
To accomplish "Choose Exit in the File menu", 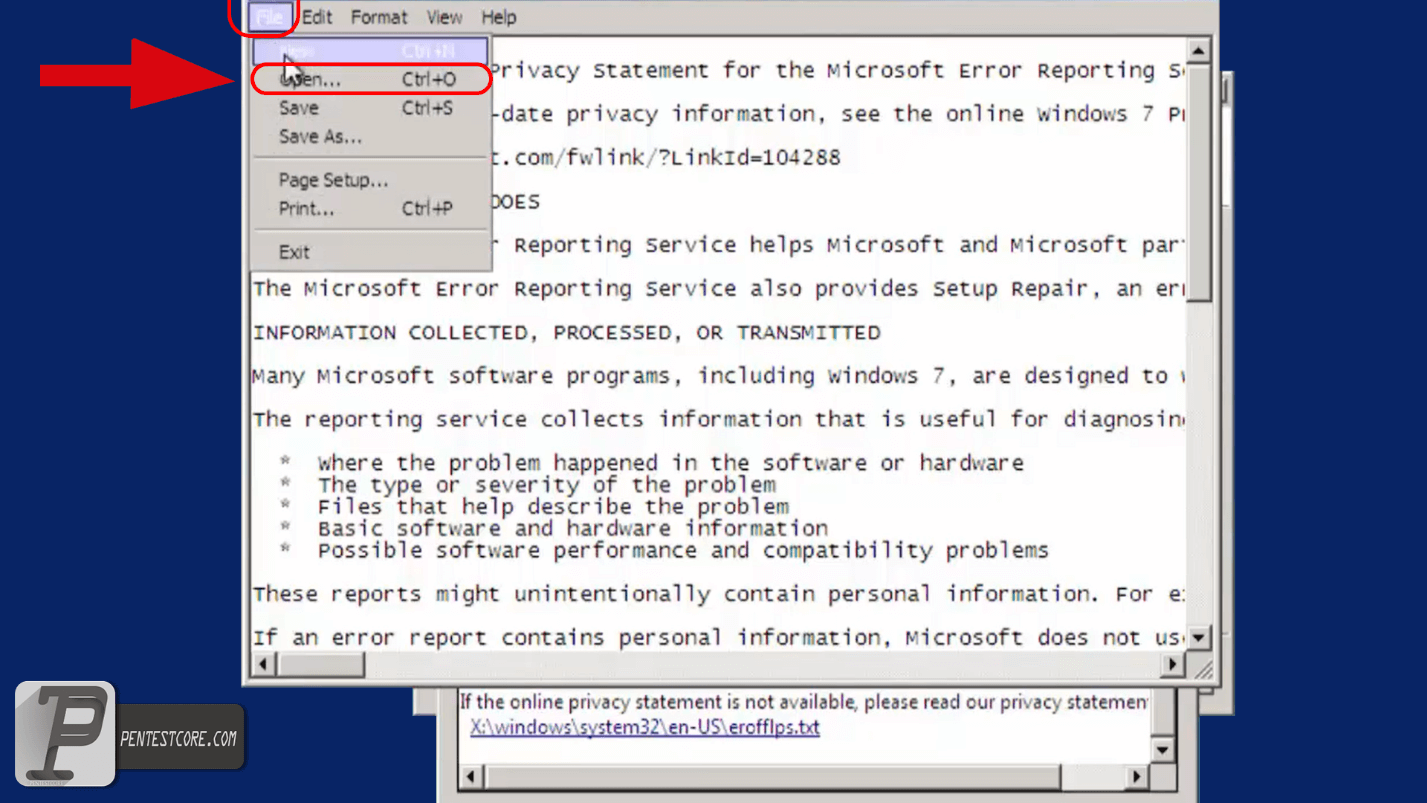I will 371,252.
